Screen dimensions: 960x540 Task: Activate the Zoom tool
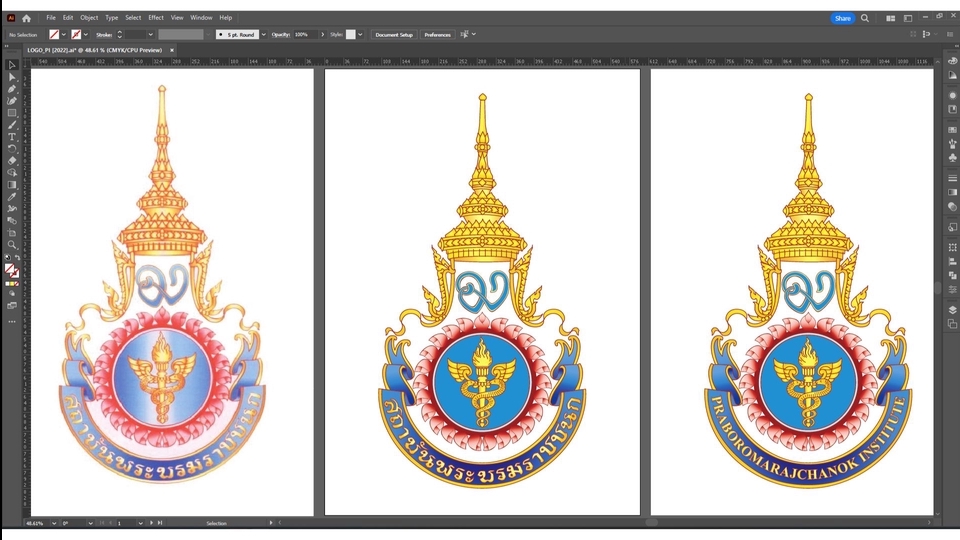(12, 244)
